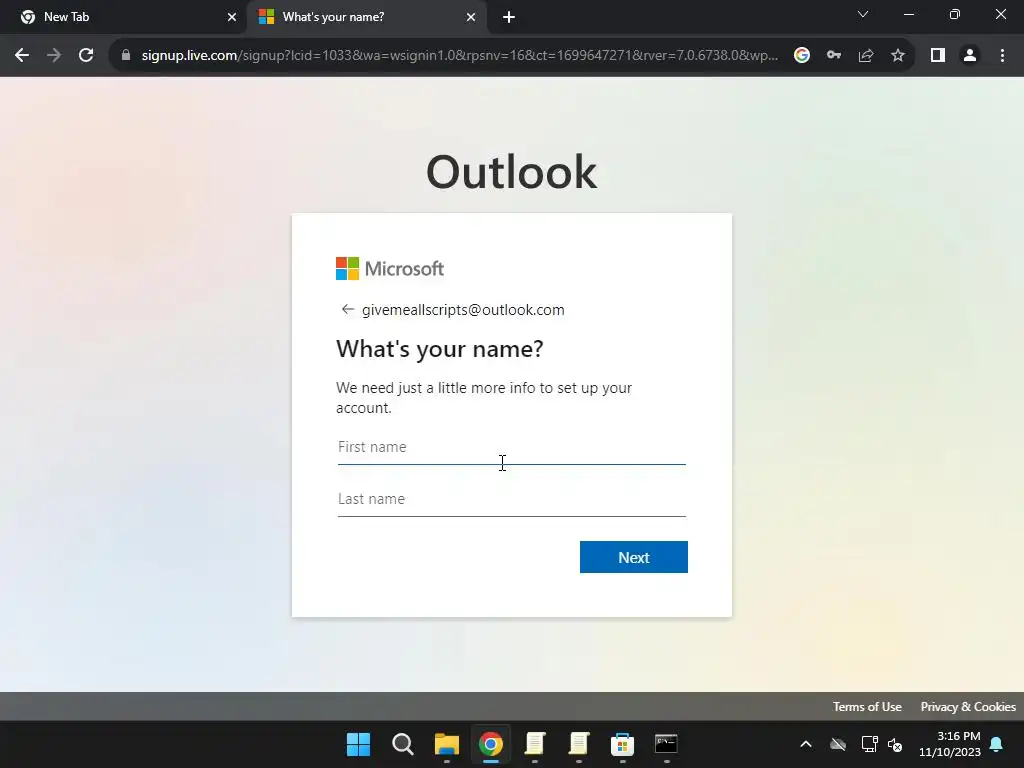Open Chrome three-dot menu

coord(1002,56)
